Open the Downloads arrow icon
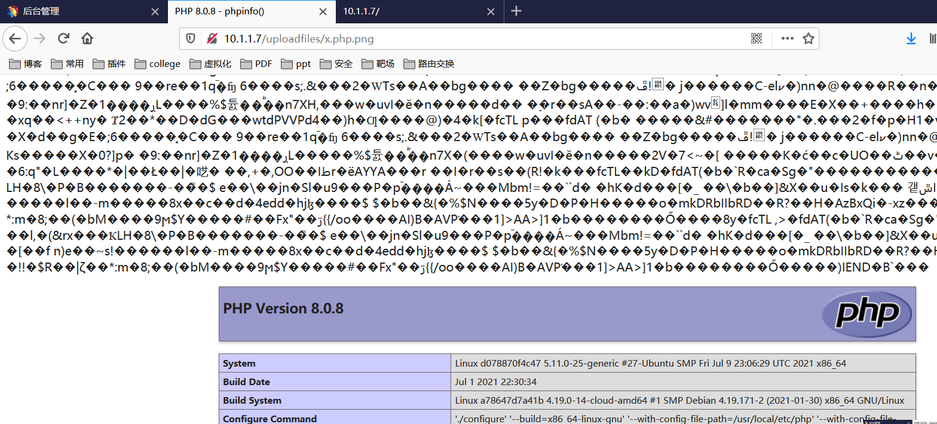Viewport: 937px width, 424px height. point(911,39)
